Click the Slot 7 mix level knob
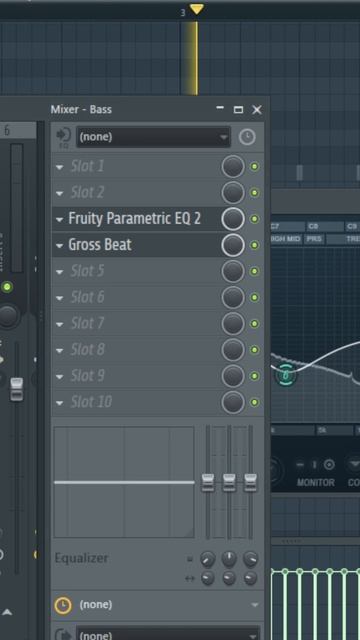The height and width of the screenshot is (640, 360). coord(233,324)
